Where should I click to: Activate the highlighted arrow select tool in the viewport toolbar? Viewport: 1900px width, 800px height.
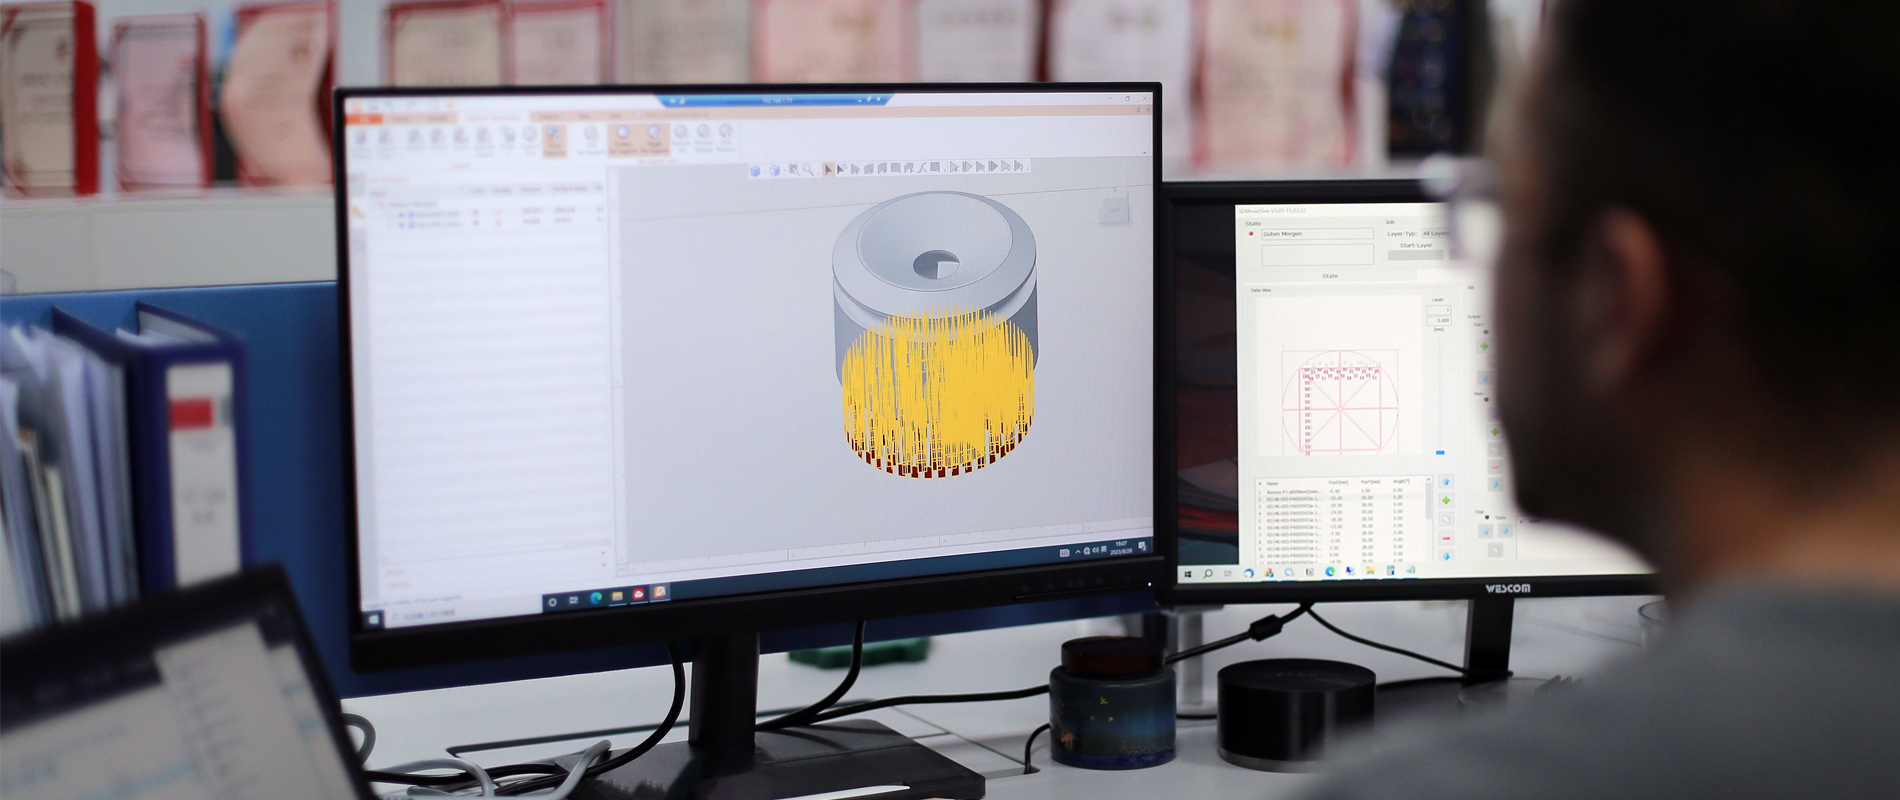click(x=829, y=170)
